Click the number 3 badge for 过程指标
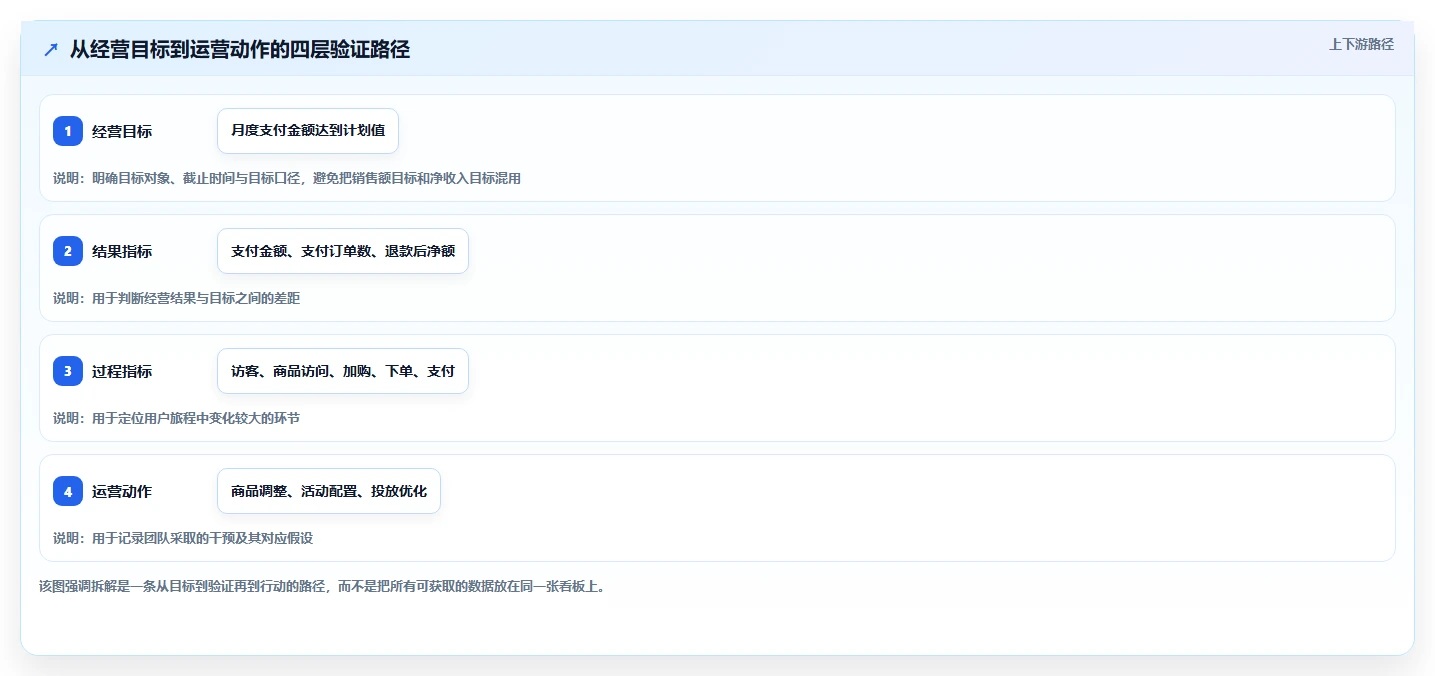 coord(68,371)
